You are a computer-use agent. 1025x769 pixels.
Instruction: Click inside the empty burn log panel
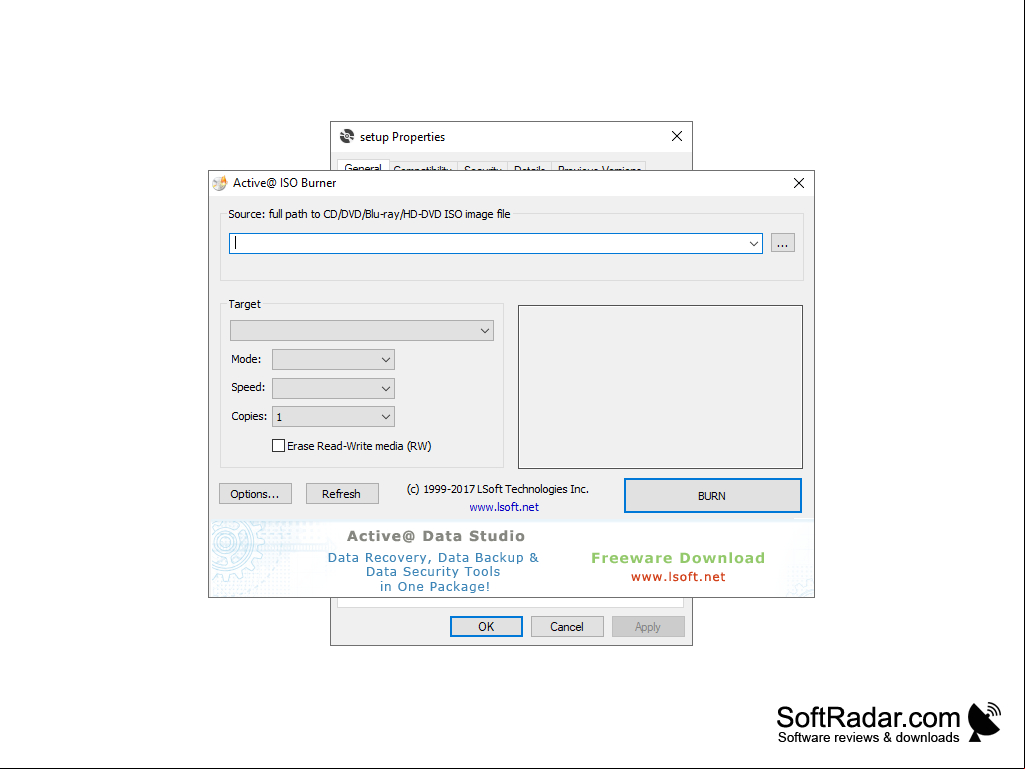click(x=660, y=386)
